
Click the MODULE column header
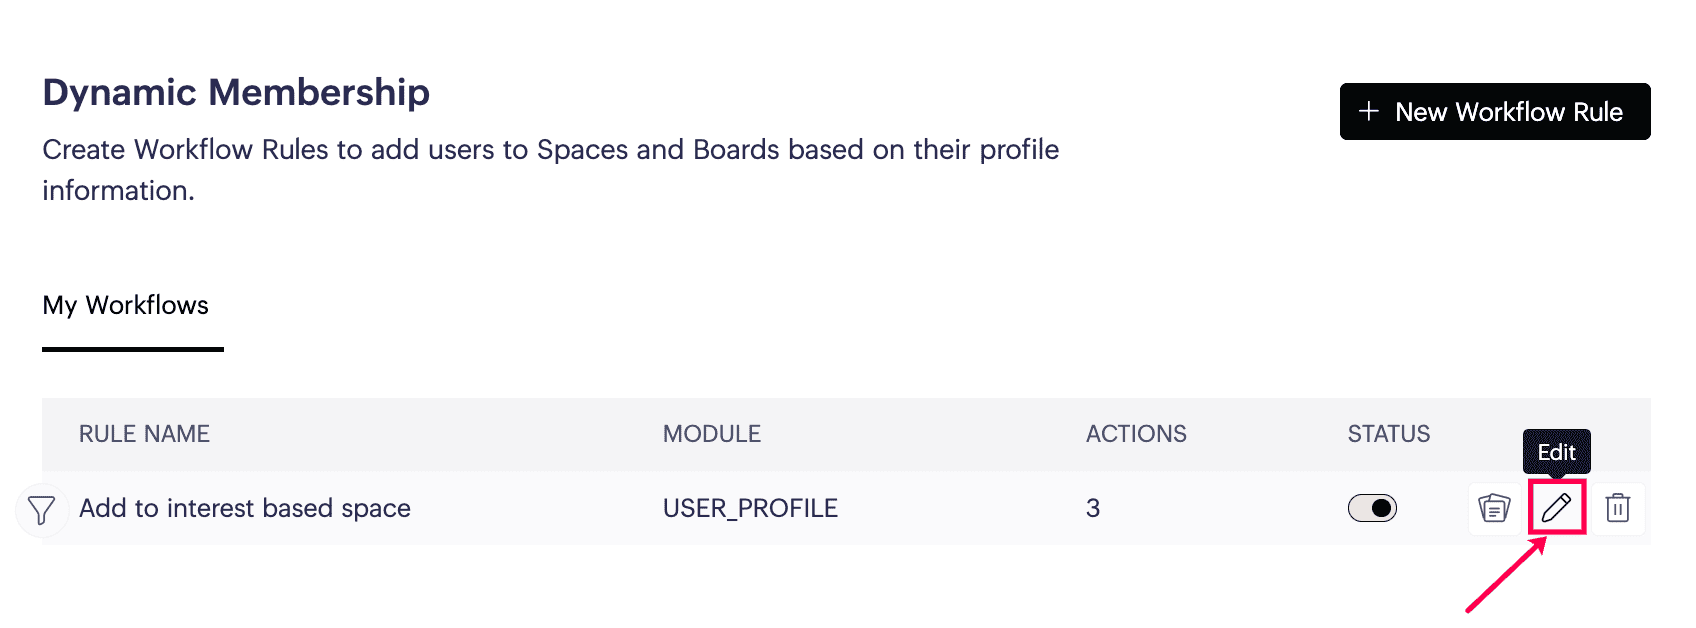(x=712, y=434)
